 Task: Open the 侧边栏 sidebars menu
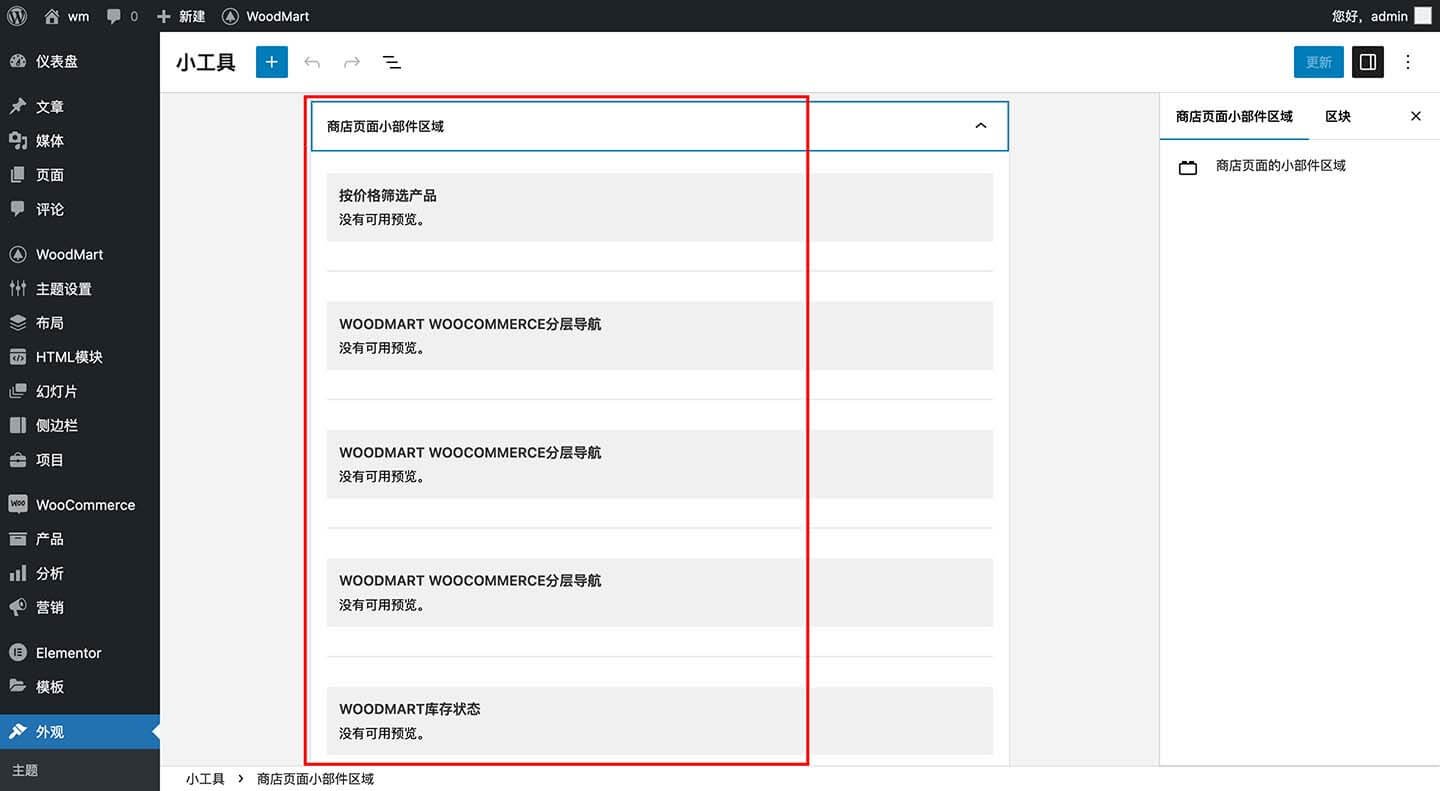80,425
